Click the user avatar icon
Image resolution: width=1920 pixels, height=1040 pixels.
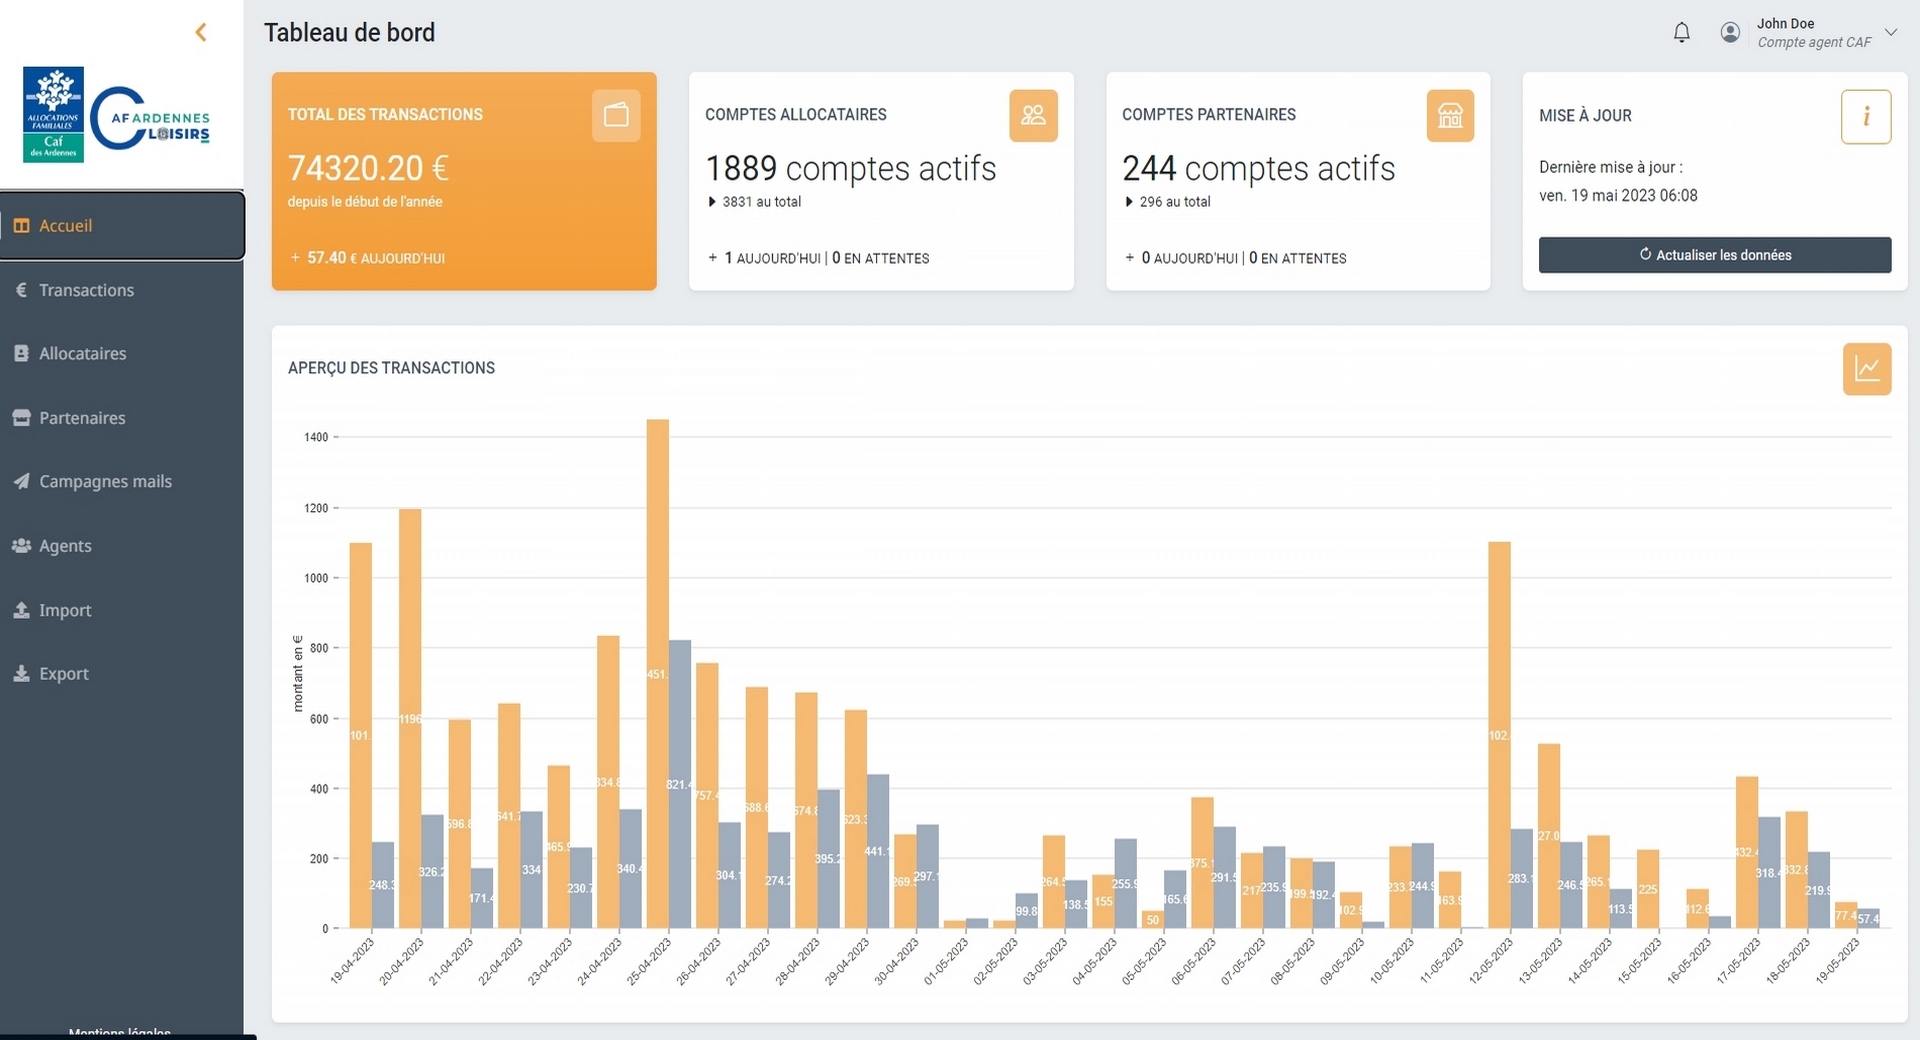[1730, 32]
